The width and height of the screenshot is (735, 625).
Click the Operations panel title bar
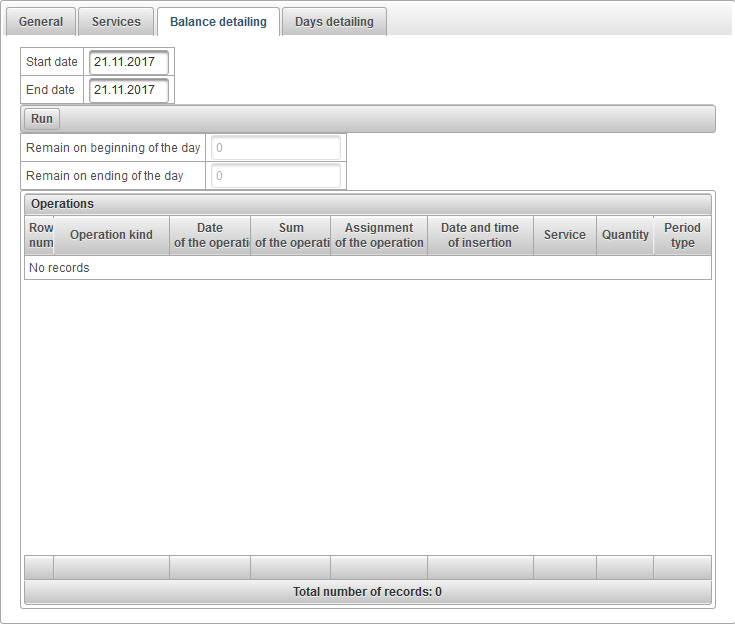tap(367, 204)
